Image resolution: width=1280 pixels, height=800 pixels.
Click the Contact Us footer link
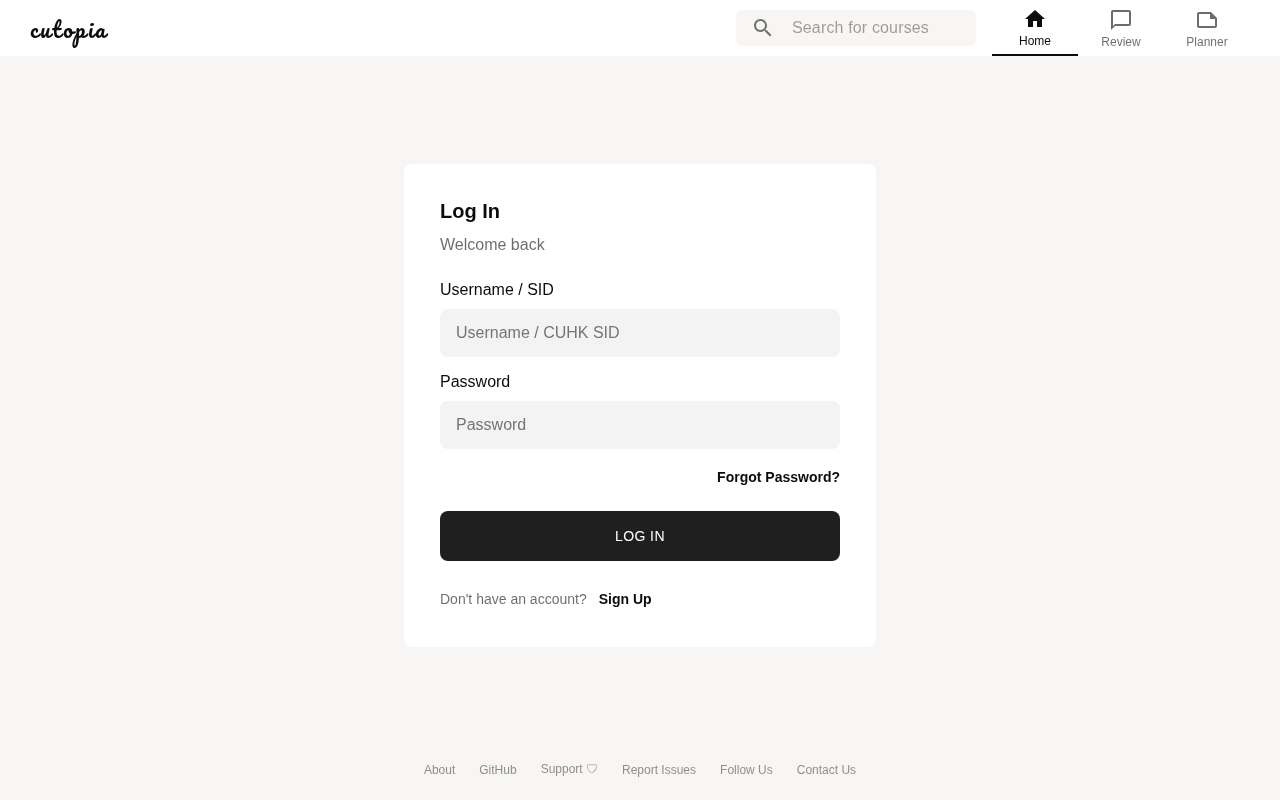pyautogui.click(x=826, y=770)
